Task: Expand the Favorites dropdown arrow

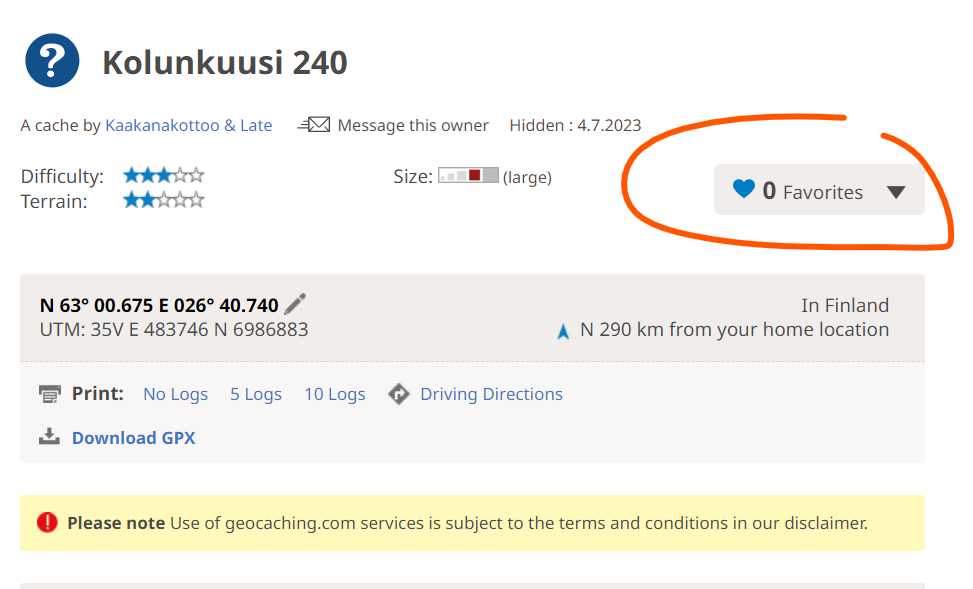Action: coord(896,190)
